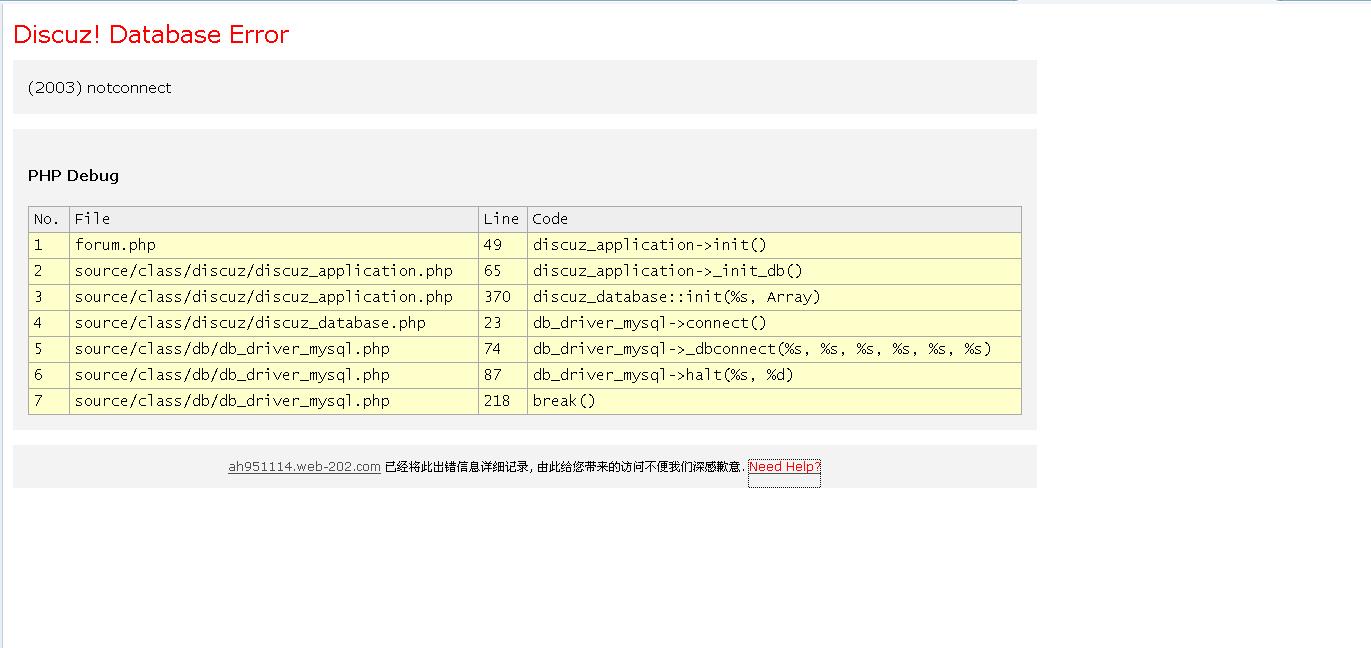Click the line number 87 cell
This screenshot has height=648, width=1371.
pos(503,375)
